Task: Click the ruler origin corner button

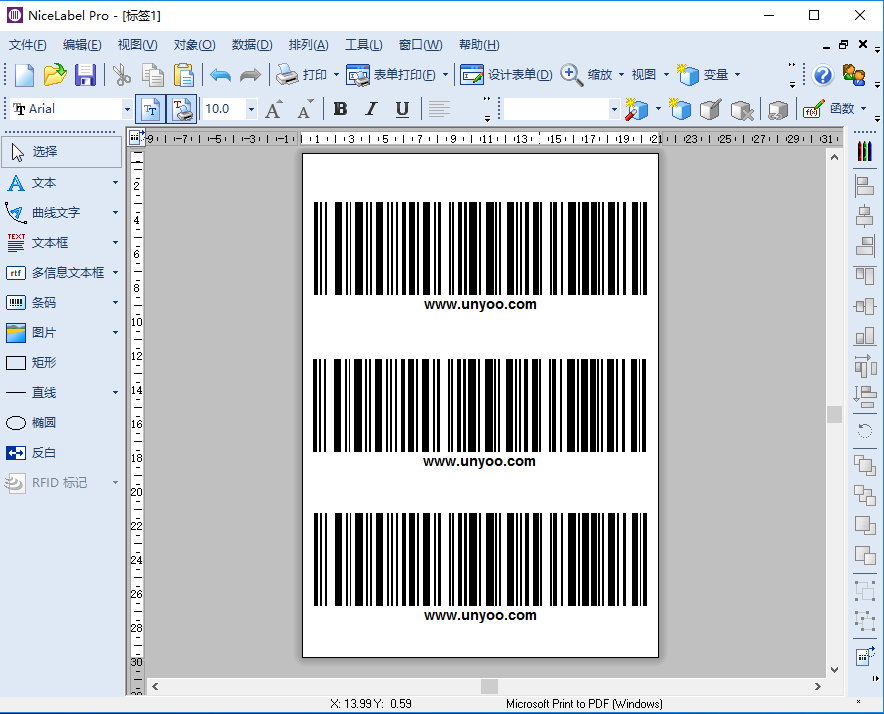Action: click(135, 137)
